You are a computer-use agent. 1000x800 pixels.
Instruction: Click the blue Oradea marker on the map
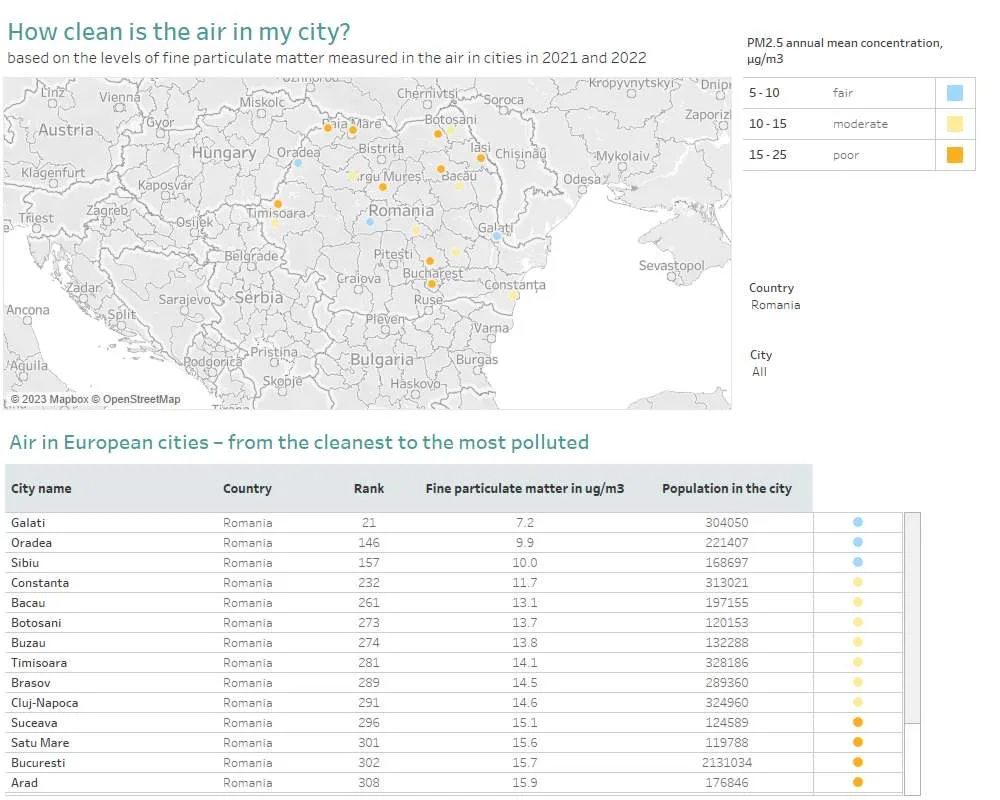point(297,162)
